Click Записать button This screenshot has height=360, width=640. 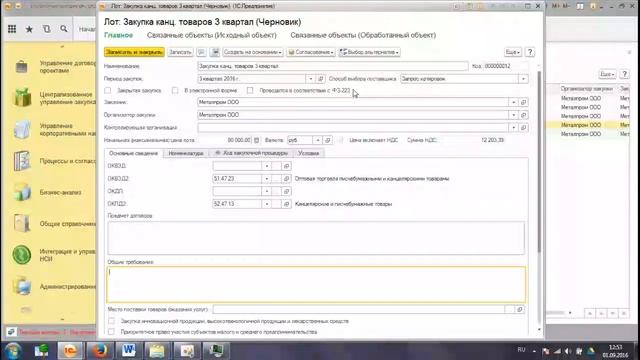180,52
